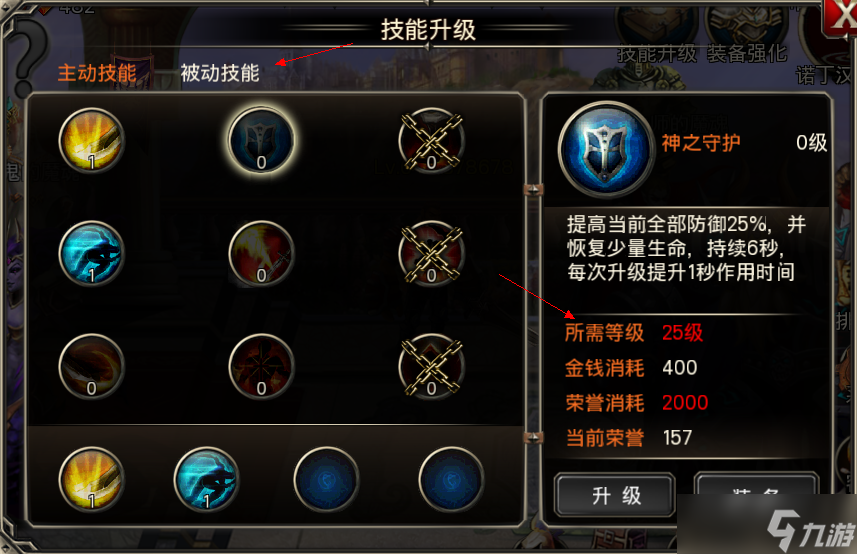Click the chained locked skill in top row
The height and width of the screenshot is (554, 857).
click(431, 140)
